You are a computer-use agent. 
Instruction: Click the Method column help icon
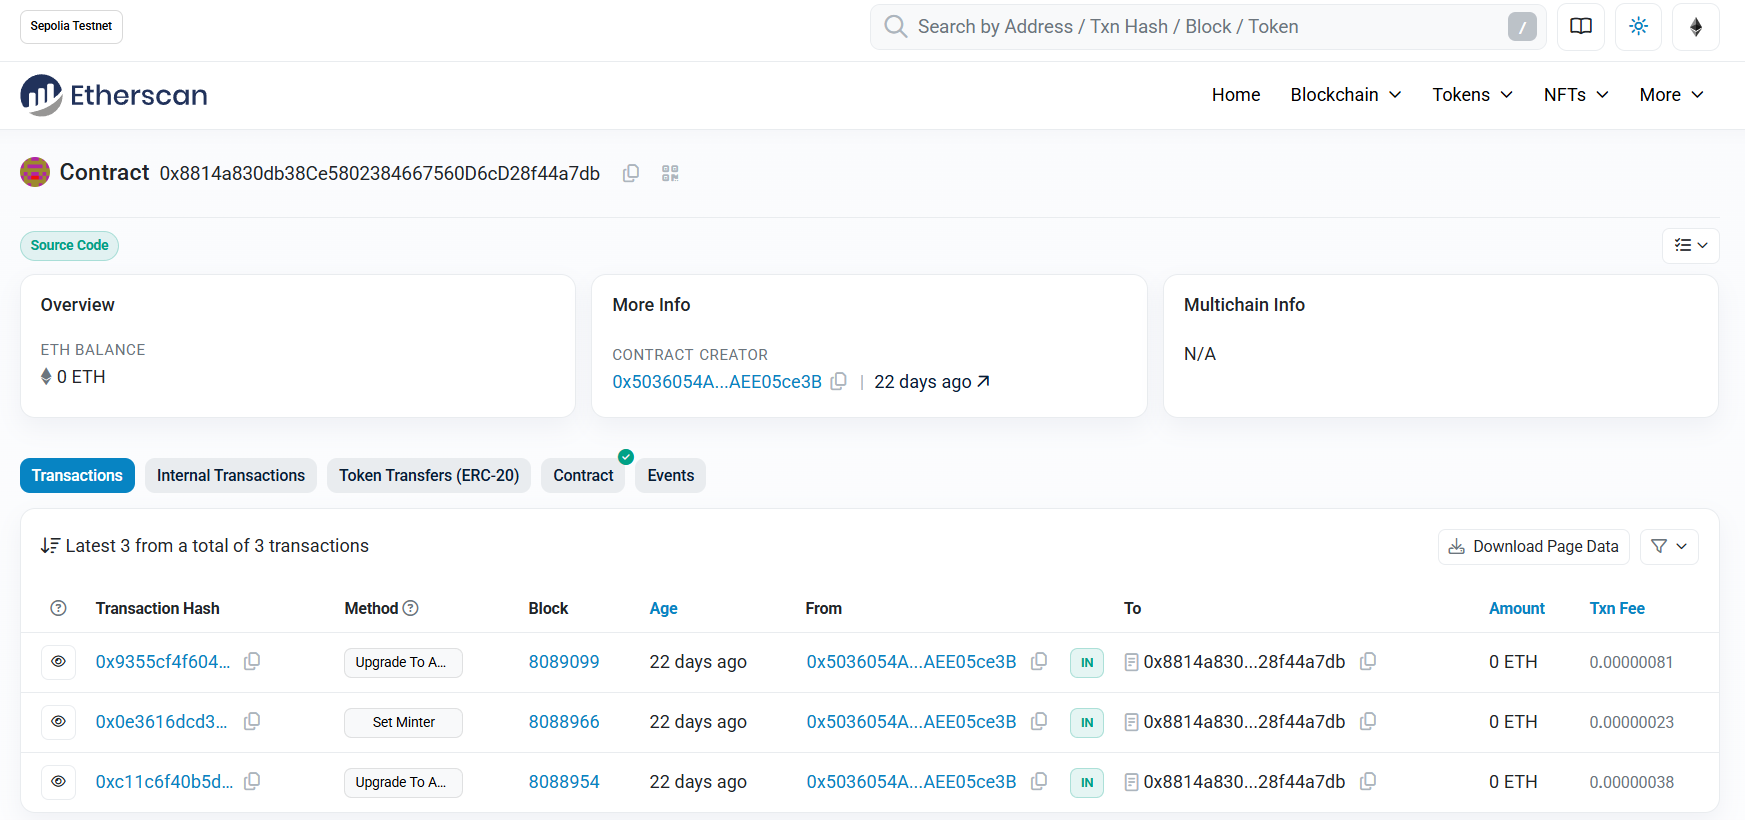pos(410,608)
